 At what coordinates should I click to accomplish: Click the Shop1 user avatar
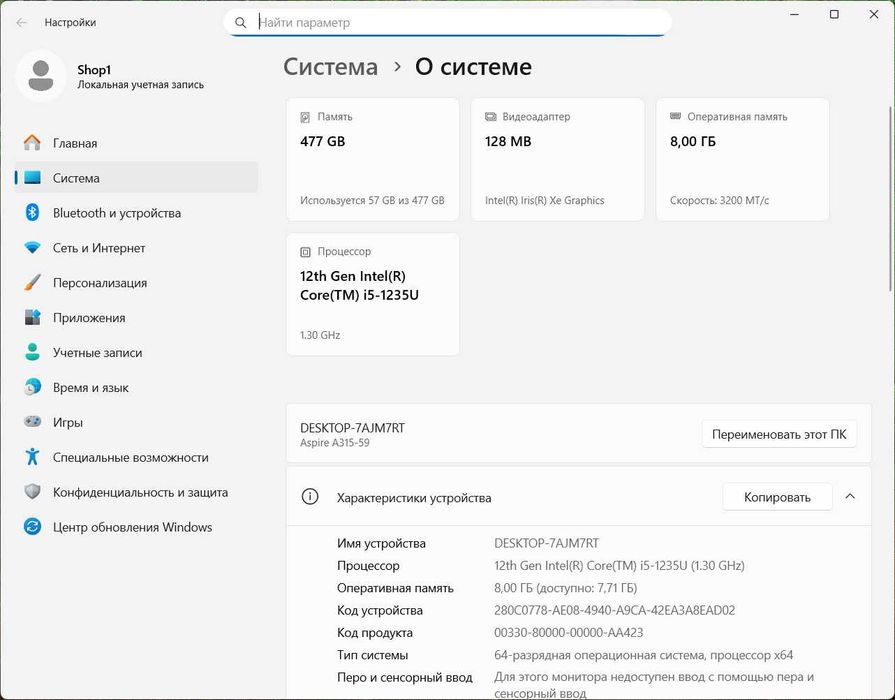41,77
